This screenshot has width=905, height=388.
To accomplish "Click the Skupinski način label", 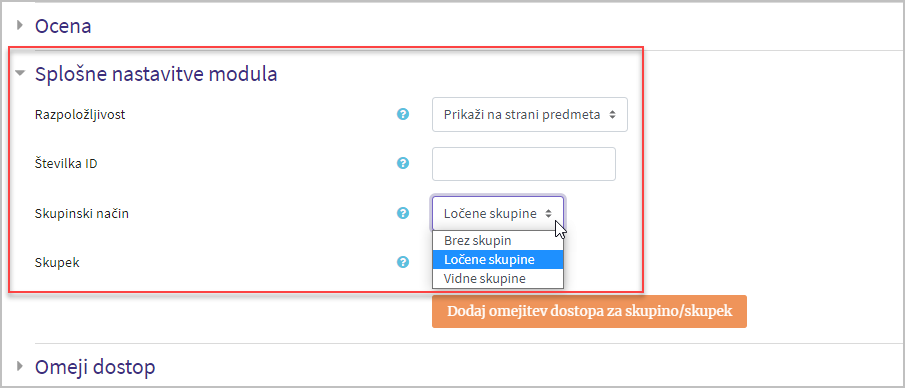I will (82, 214).
